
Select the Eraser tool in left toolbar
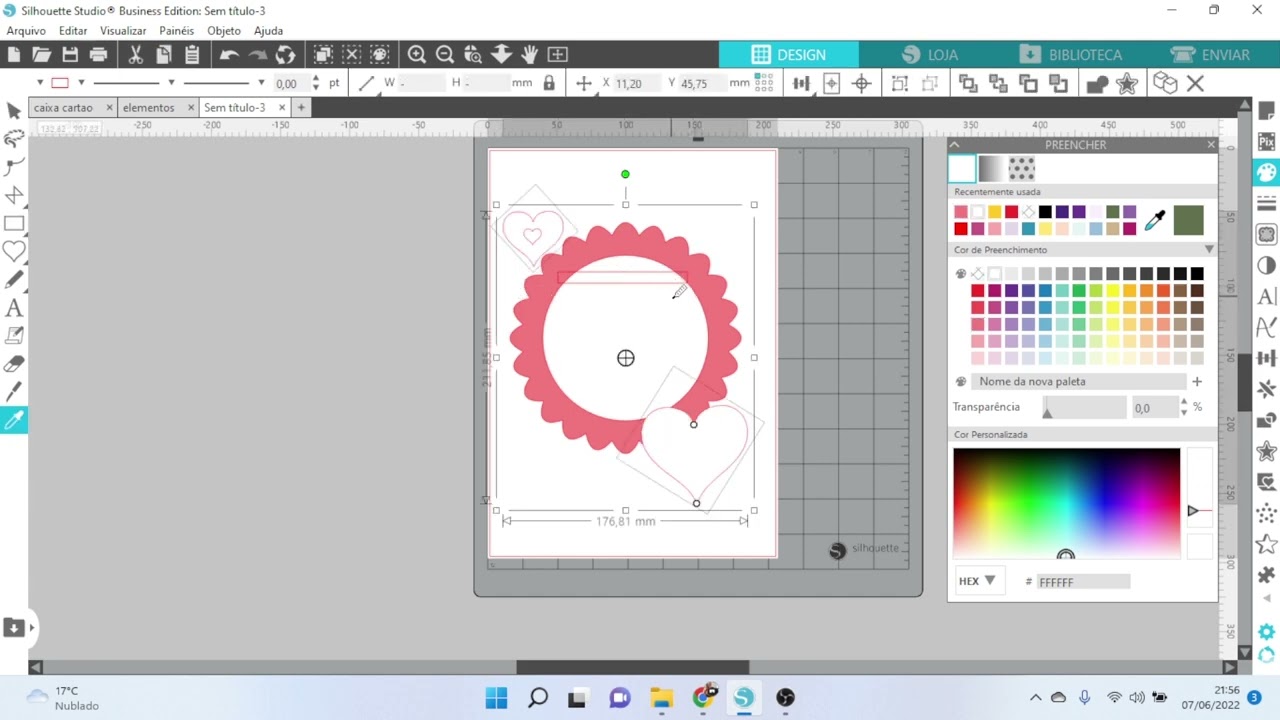tap(14, 364)
